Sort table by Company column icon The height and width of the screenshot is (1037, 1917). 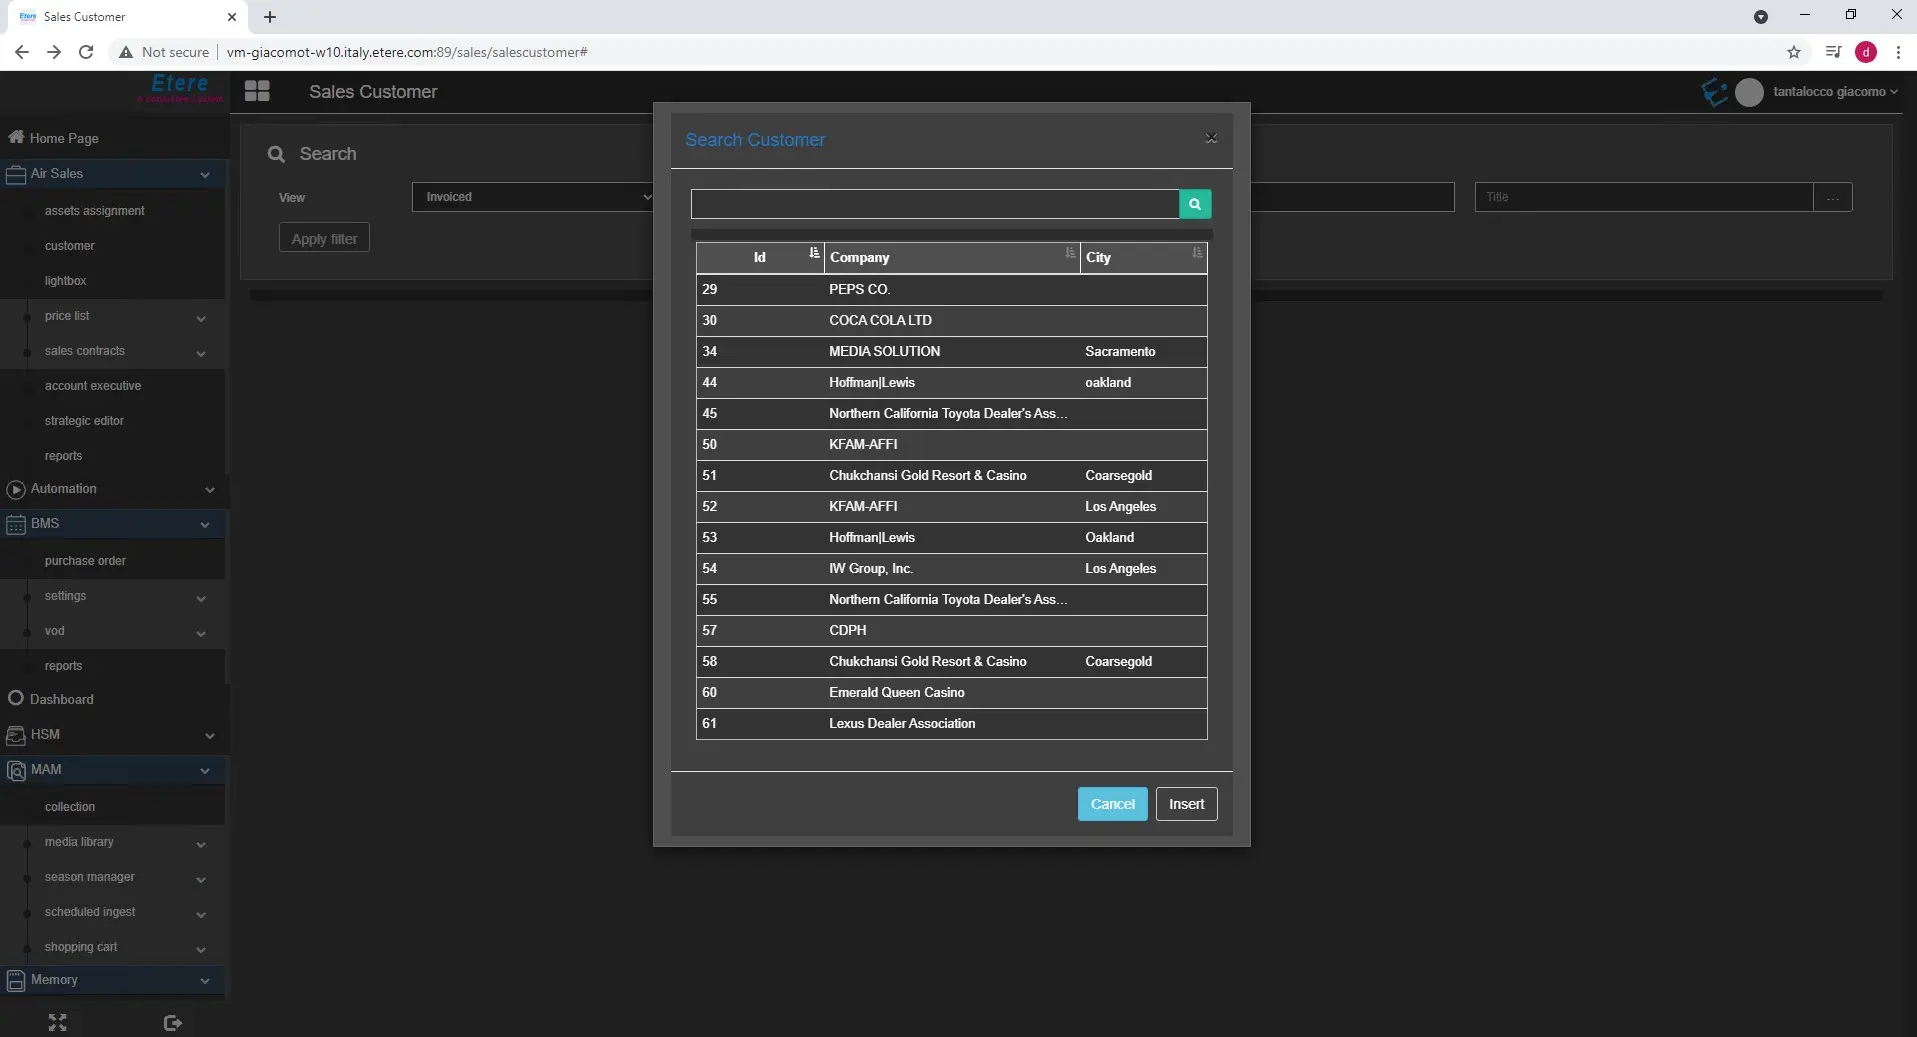(1070, 254)
